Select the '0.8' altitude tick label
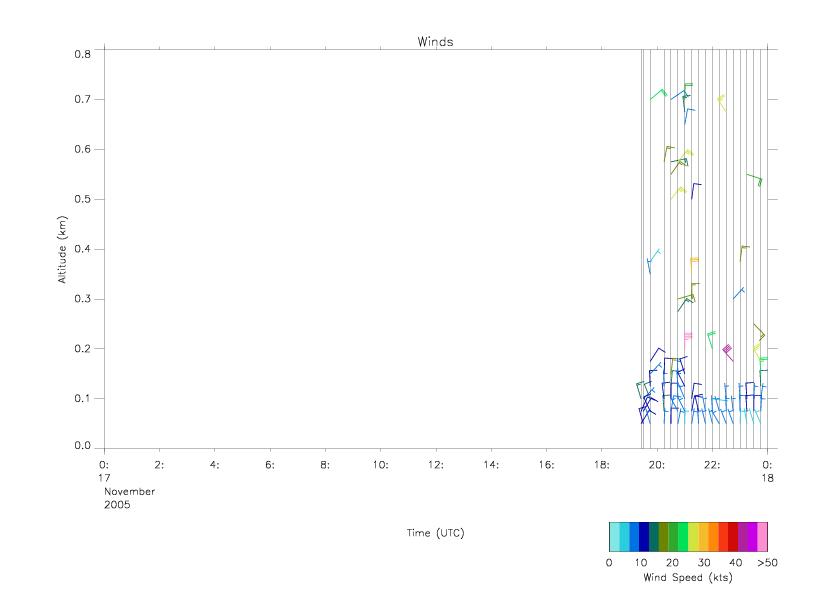The image size is (827, 611). 82,54
